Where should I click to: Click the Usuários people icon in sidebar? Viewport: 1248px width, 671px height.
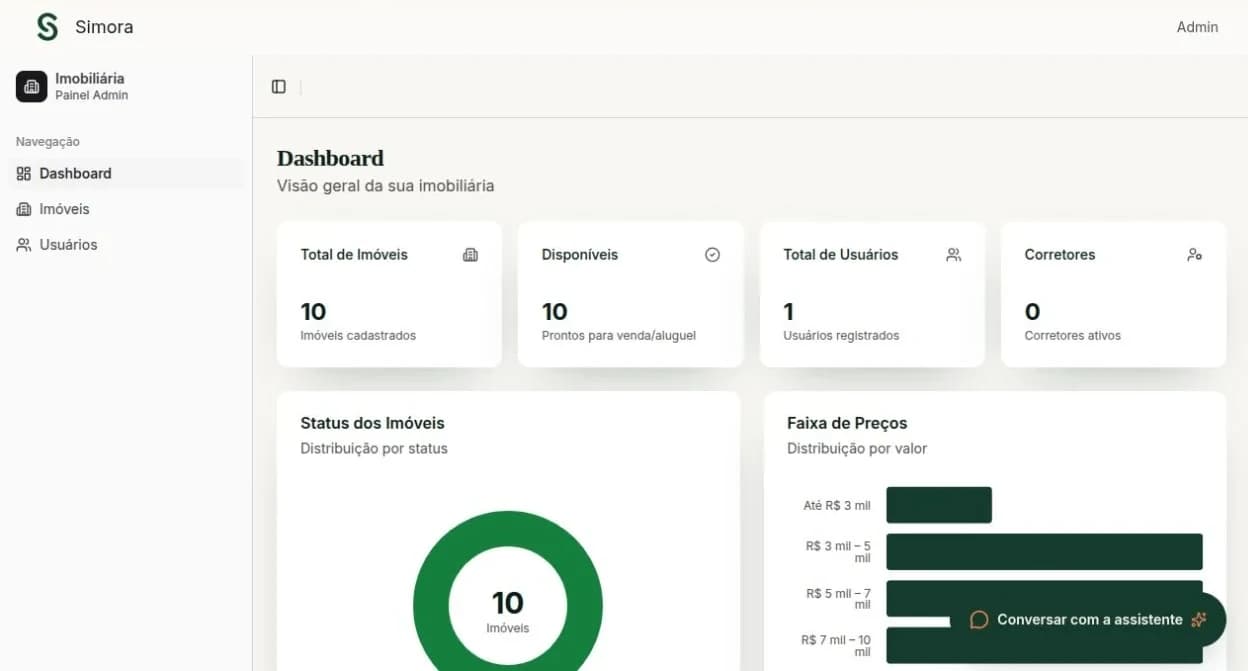24,245
